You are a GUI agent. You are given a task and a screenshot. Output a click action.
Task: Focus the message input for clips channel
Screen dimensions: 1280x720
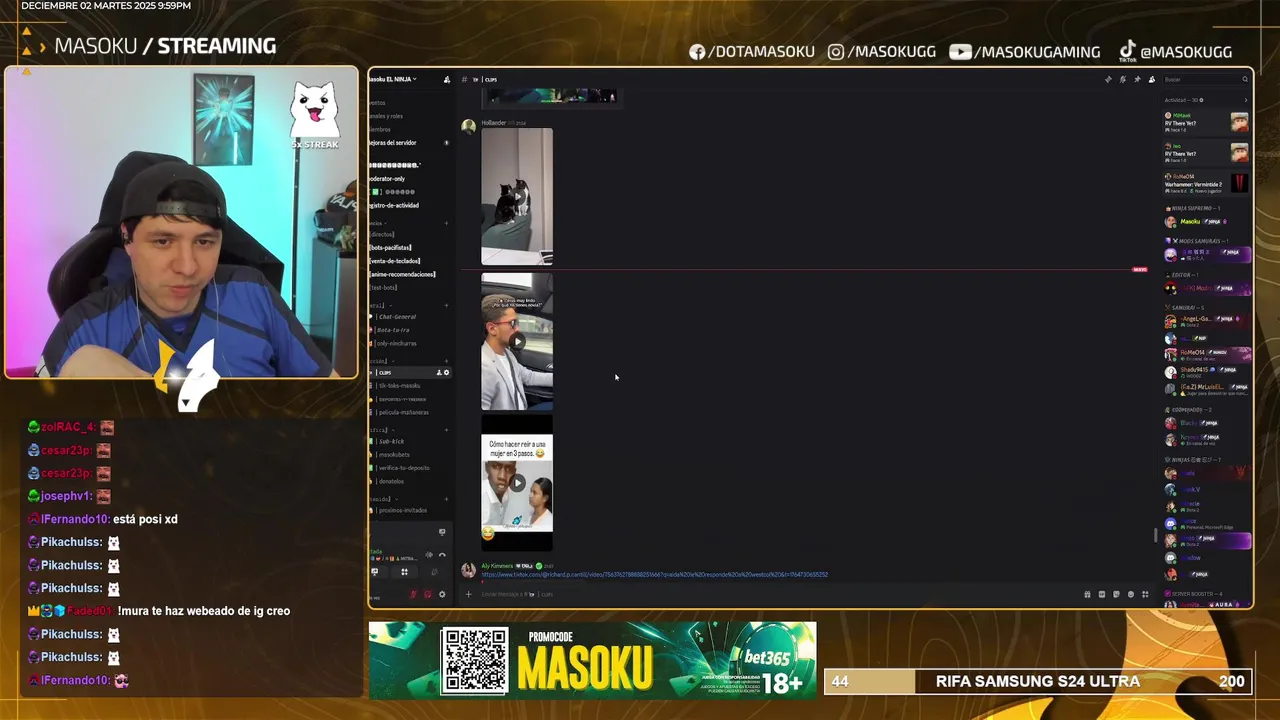(x=770, y=594)
